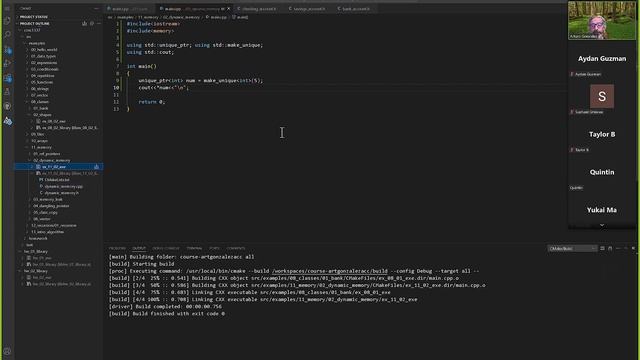The width and height of the screenshot is (640, 360).
Task: Switch to the savings_account.h tab
Action: (x=308, y=9)
